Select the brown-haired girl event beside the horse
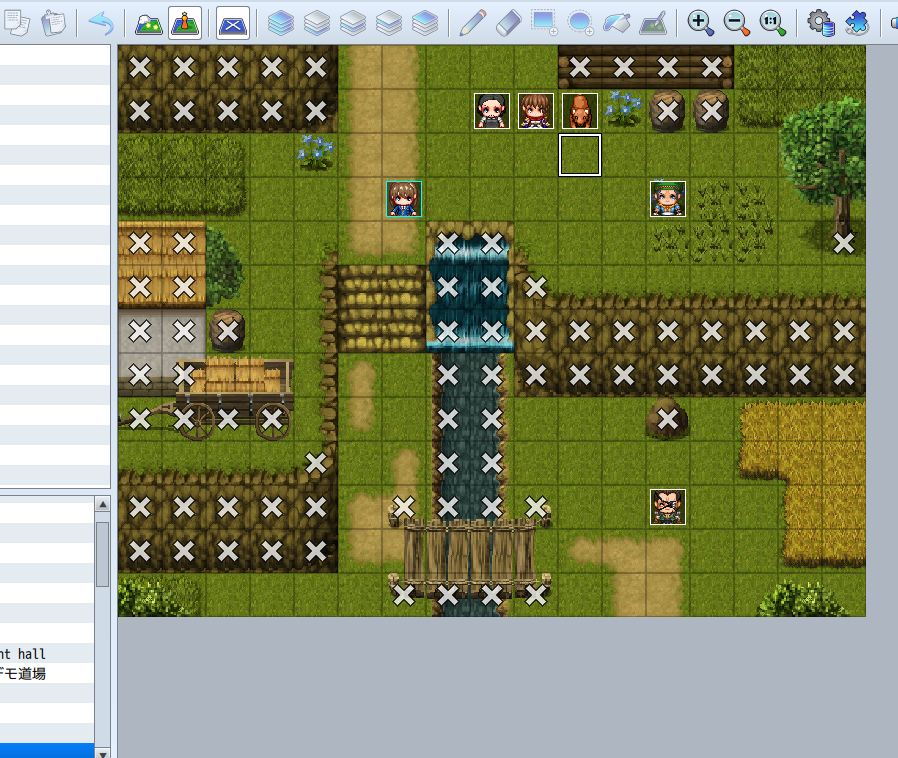Viewport: 898px width, 758px height. [536, 111]
